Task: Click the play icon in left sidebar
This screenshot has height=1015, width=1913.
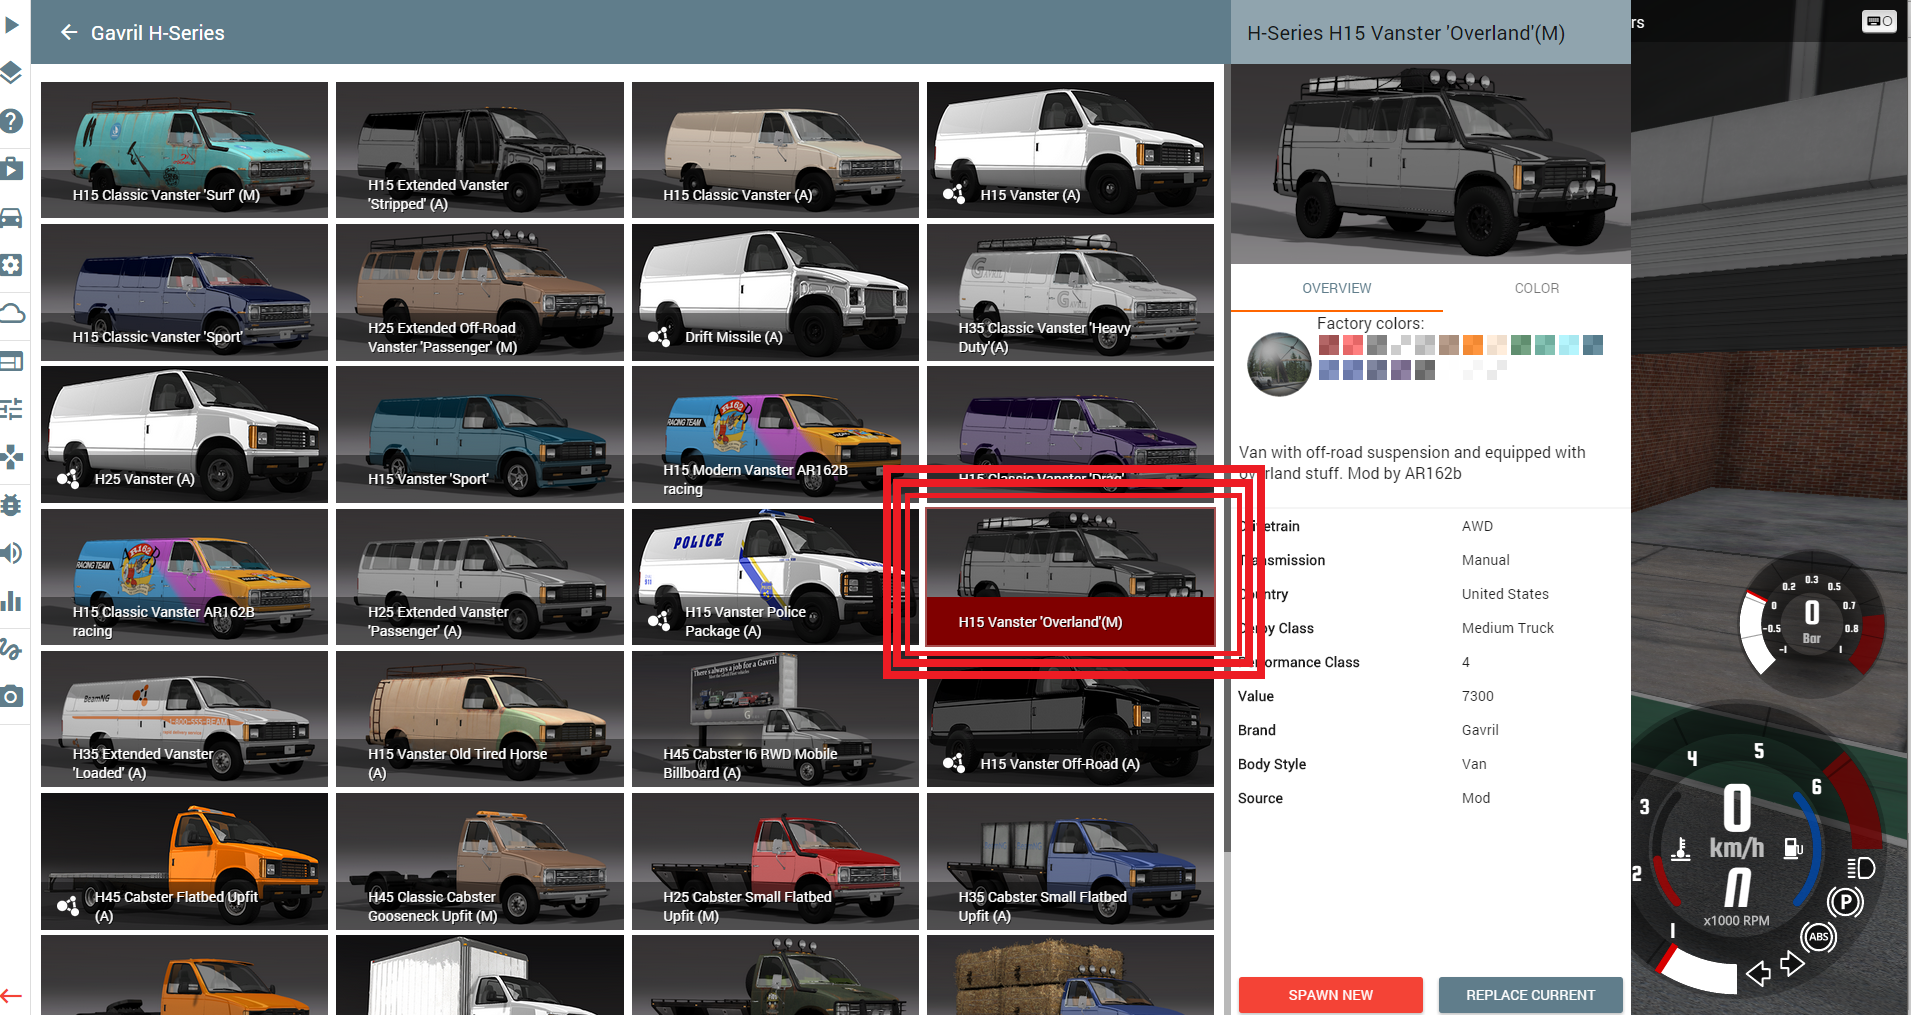Action: click(11, 24)
